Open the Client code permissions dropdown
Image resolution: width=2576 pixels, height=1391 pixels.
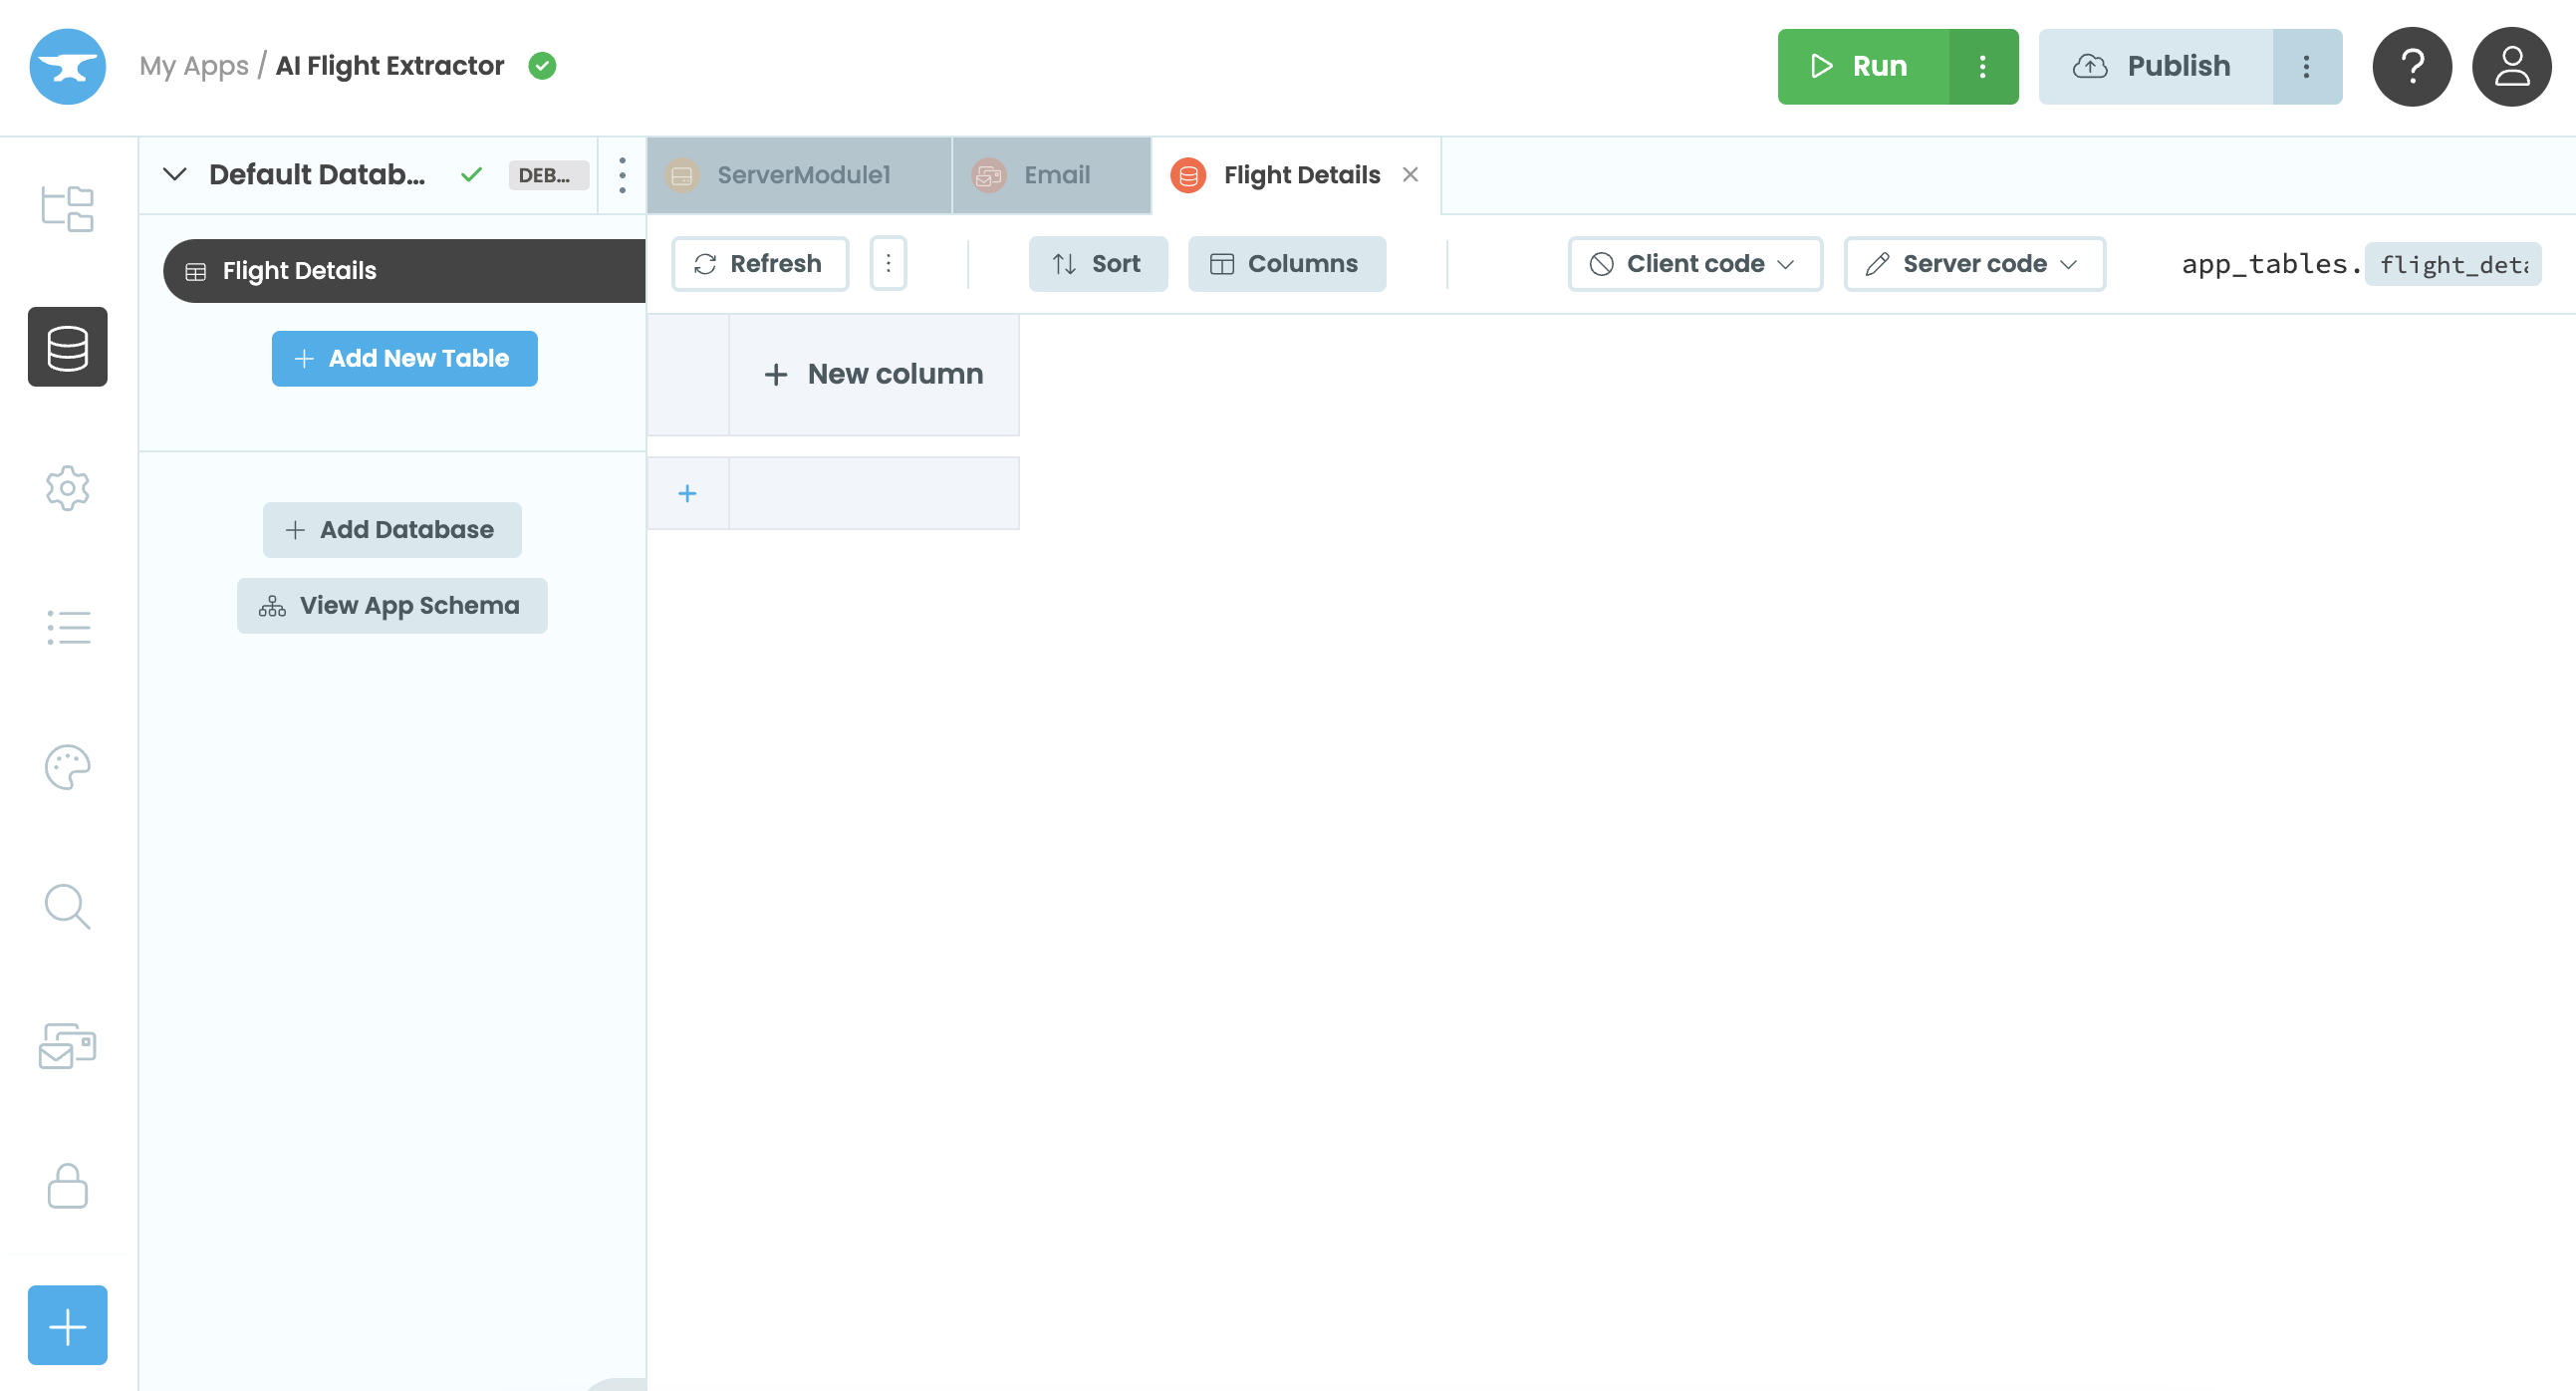[1694, 263]
